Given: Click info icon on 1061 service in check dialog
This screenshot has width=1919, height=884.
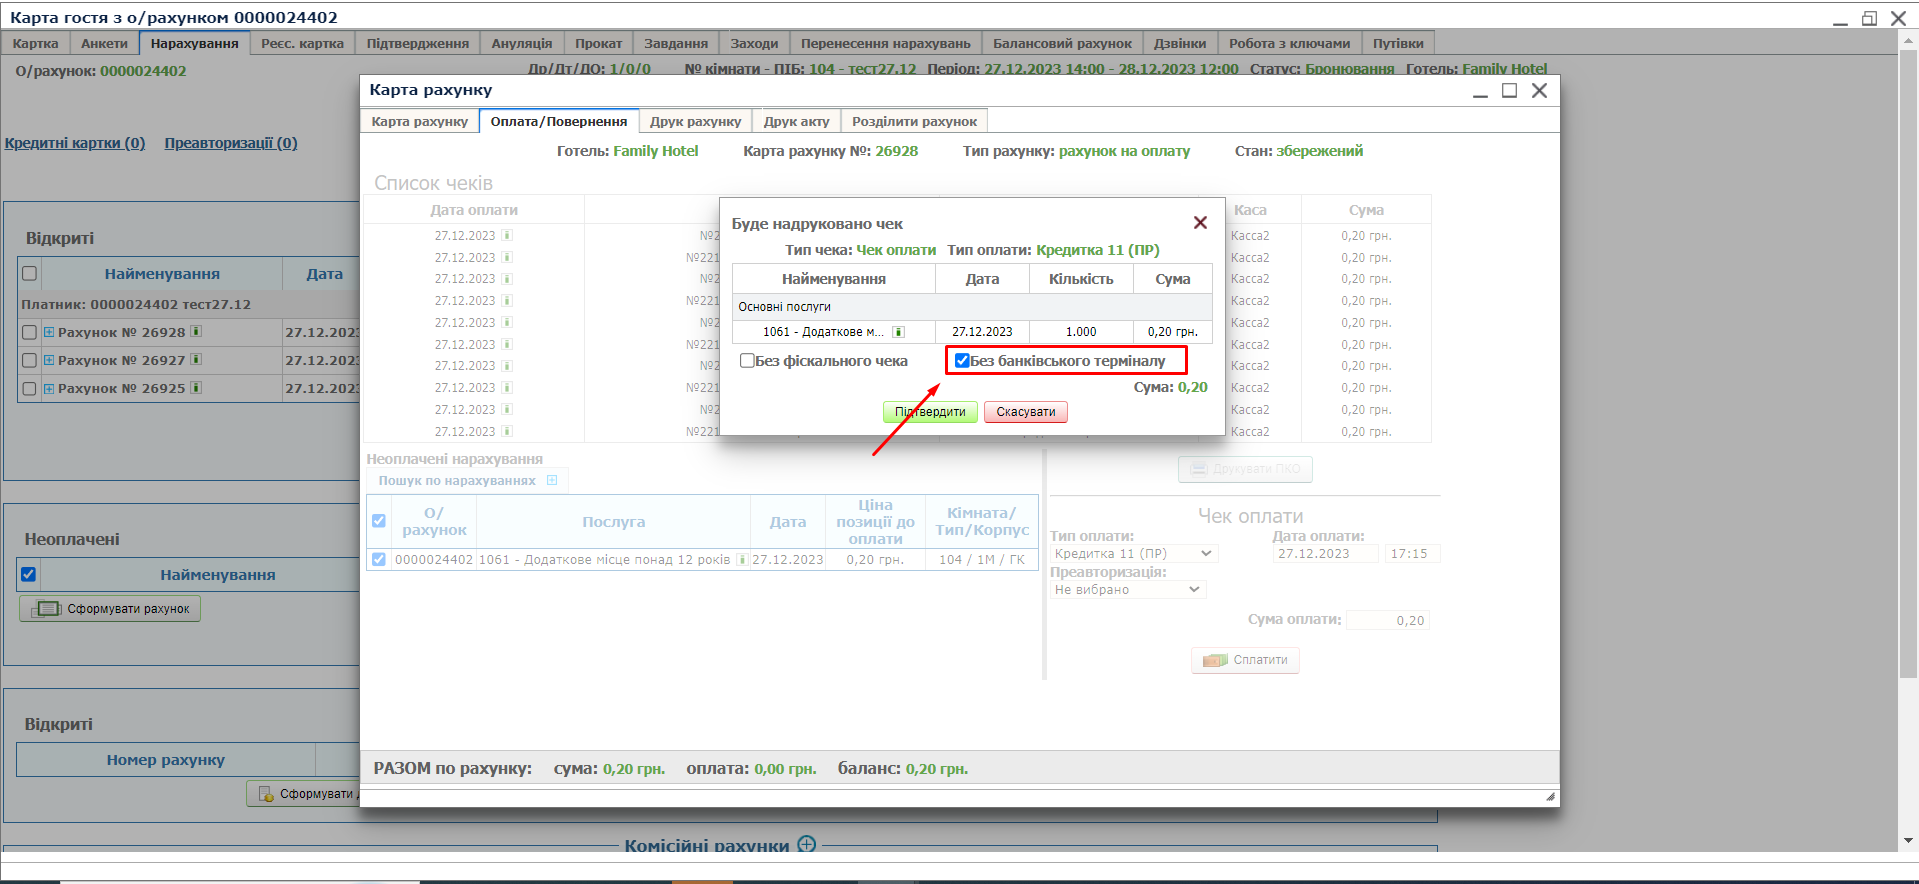Looking at the screenshot, I should (898, 332).
